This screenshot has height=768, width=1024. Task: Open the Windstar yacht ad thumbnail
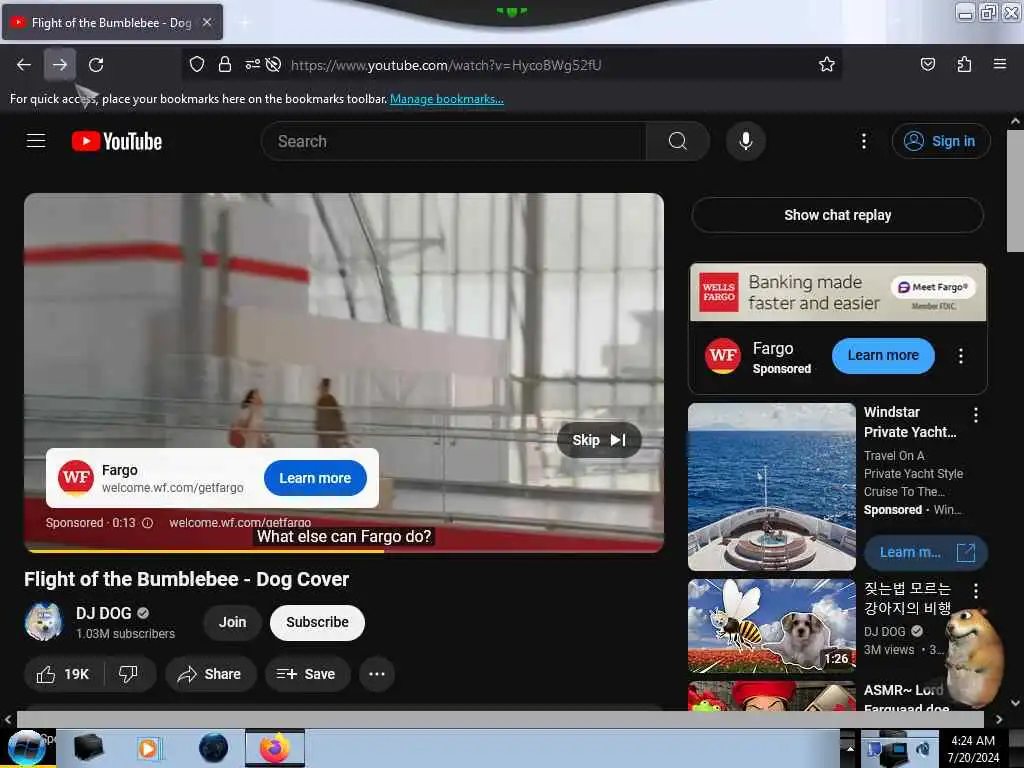772,487
